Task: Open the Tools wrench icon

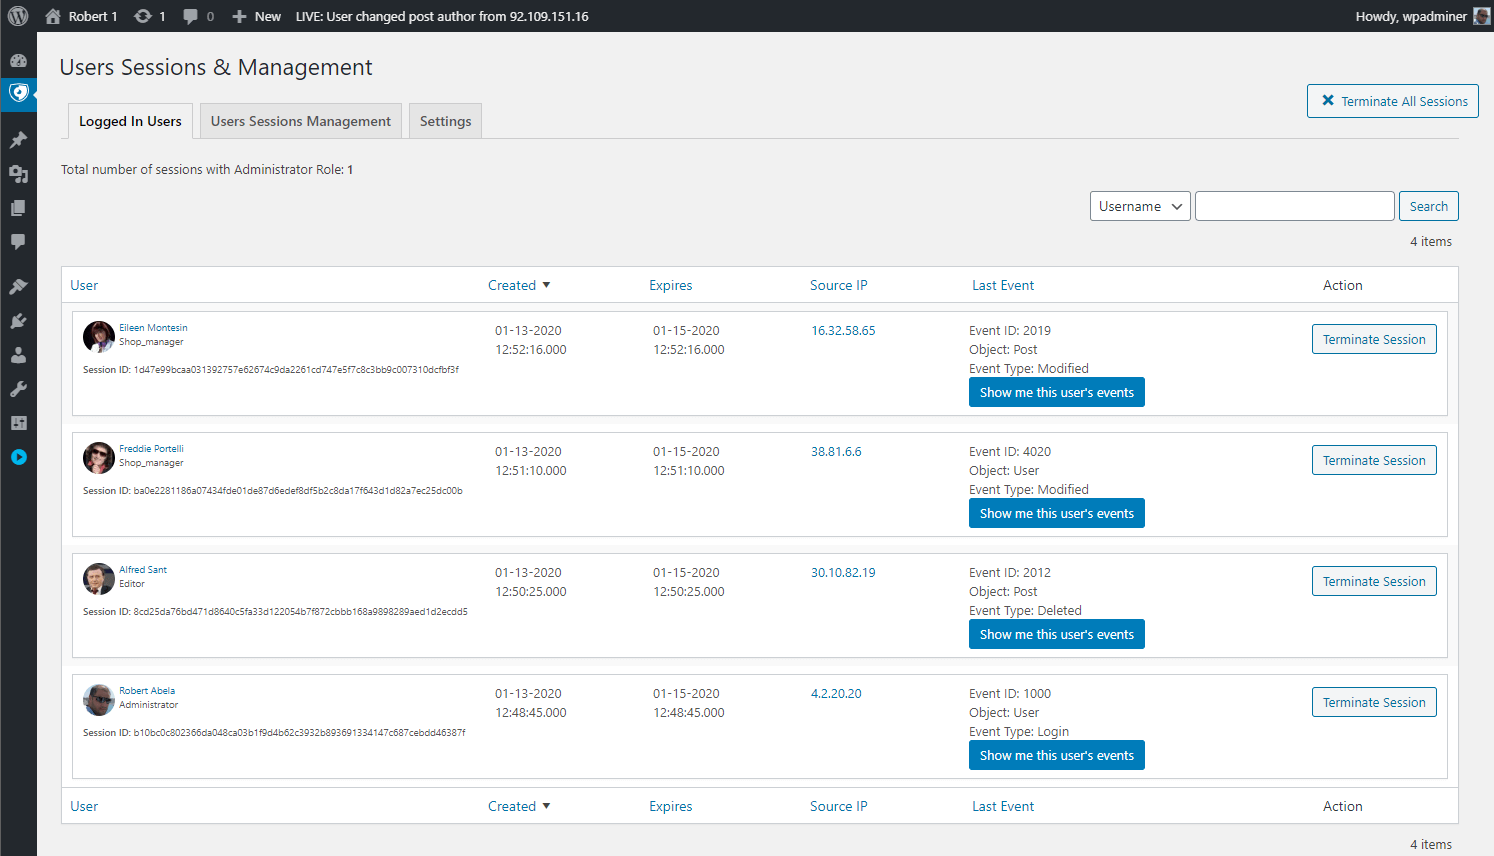Action: [18, 389]
